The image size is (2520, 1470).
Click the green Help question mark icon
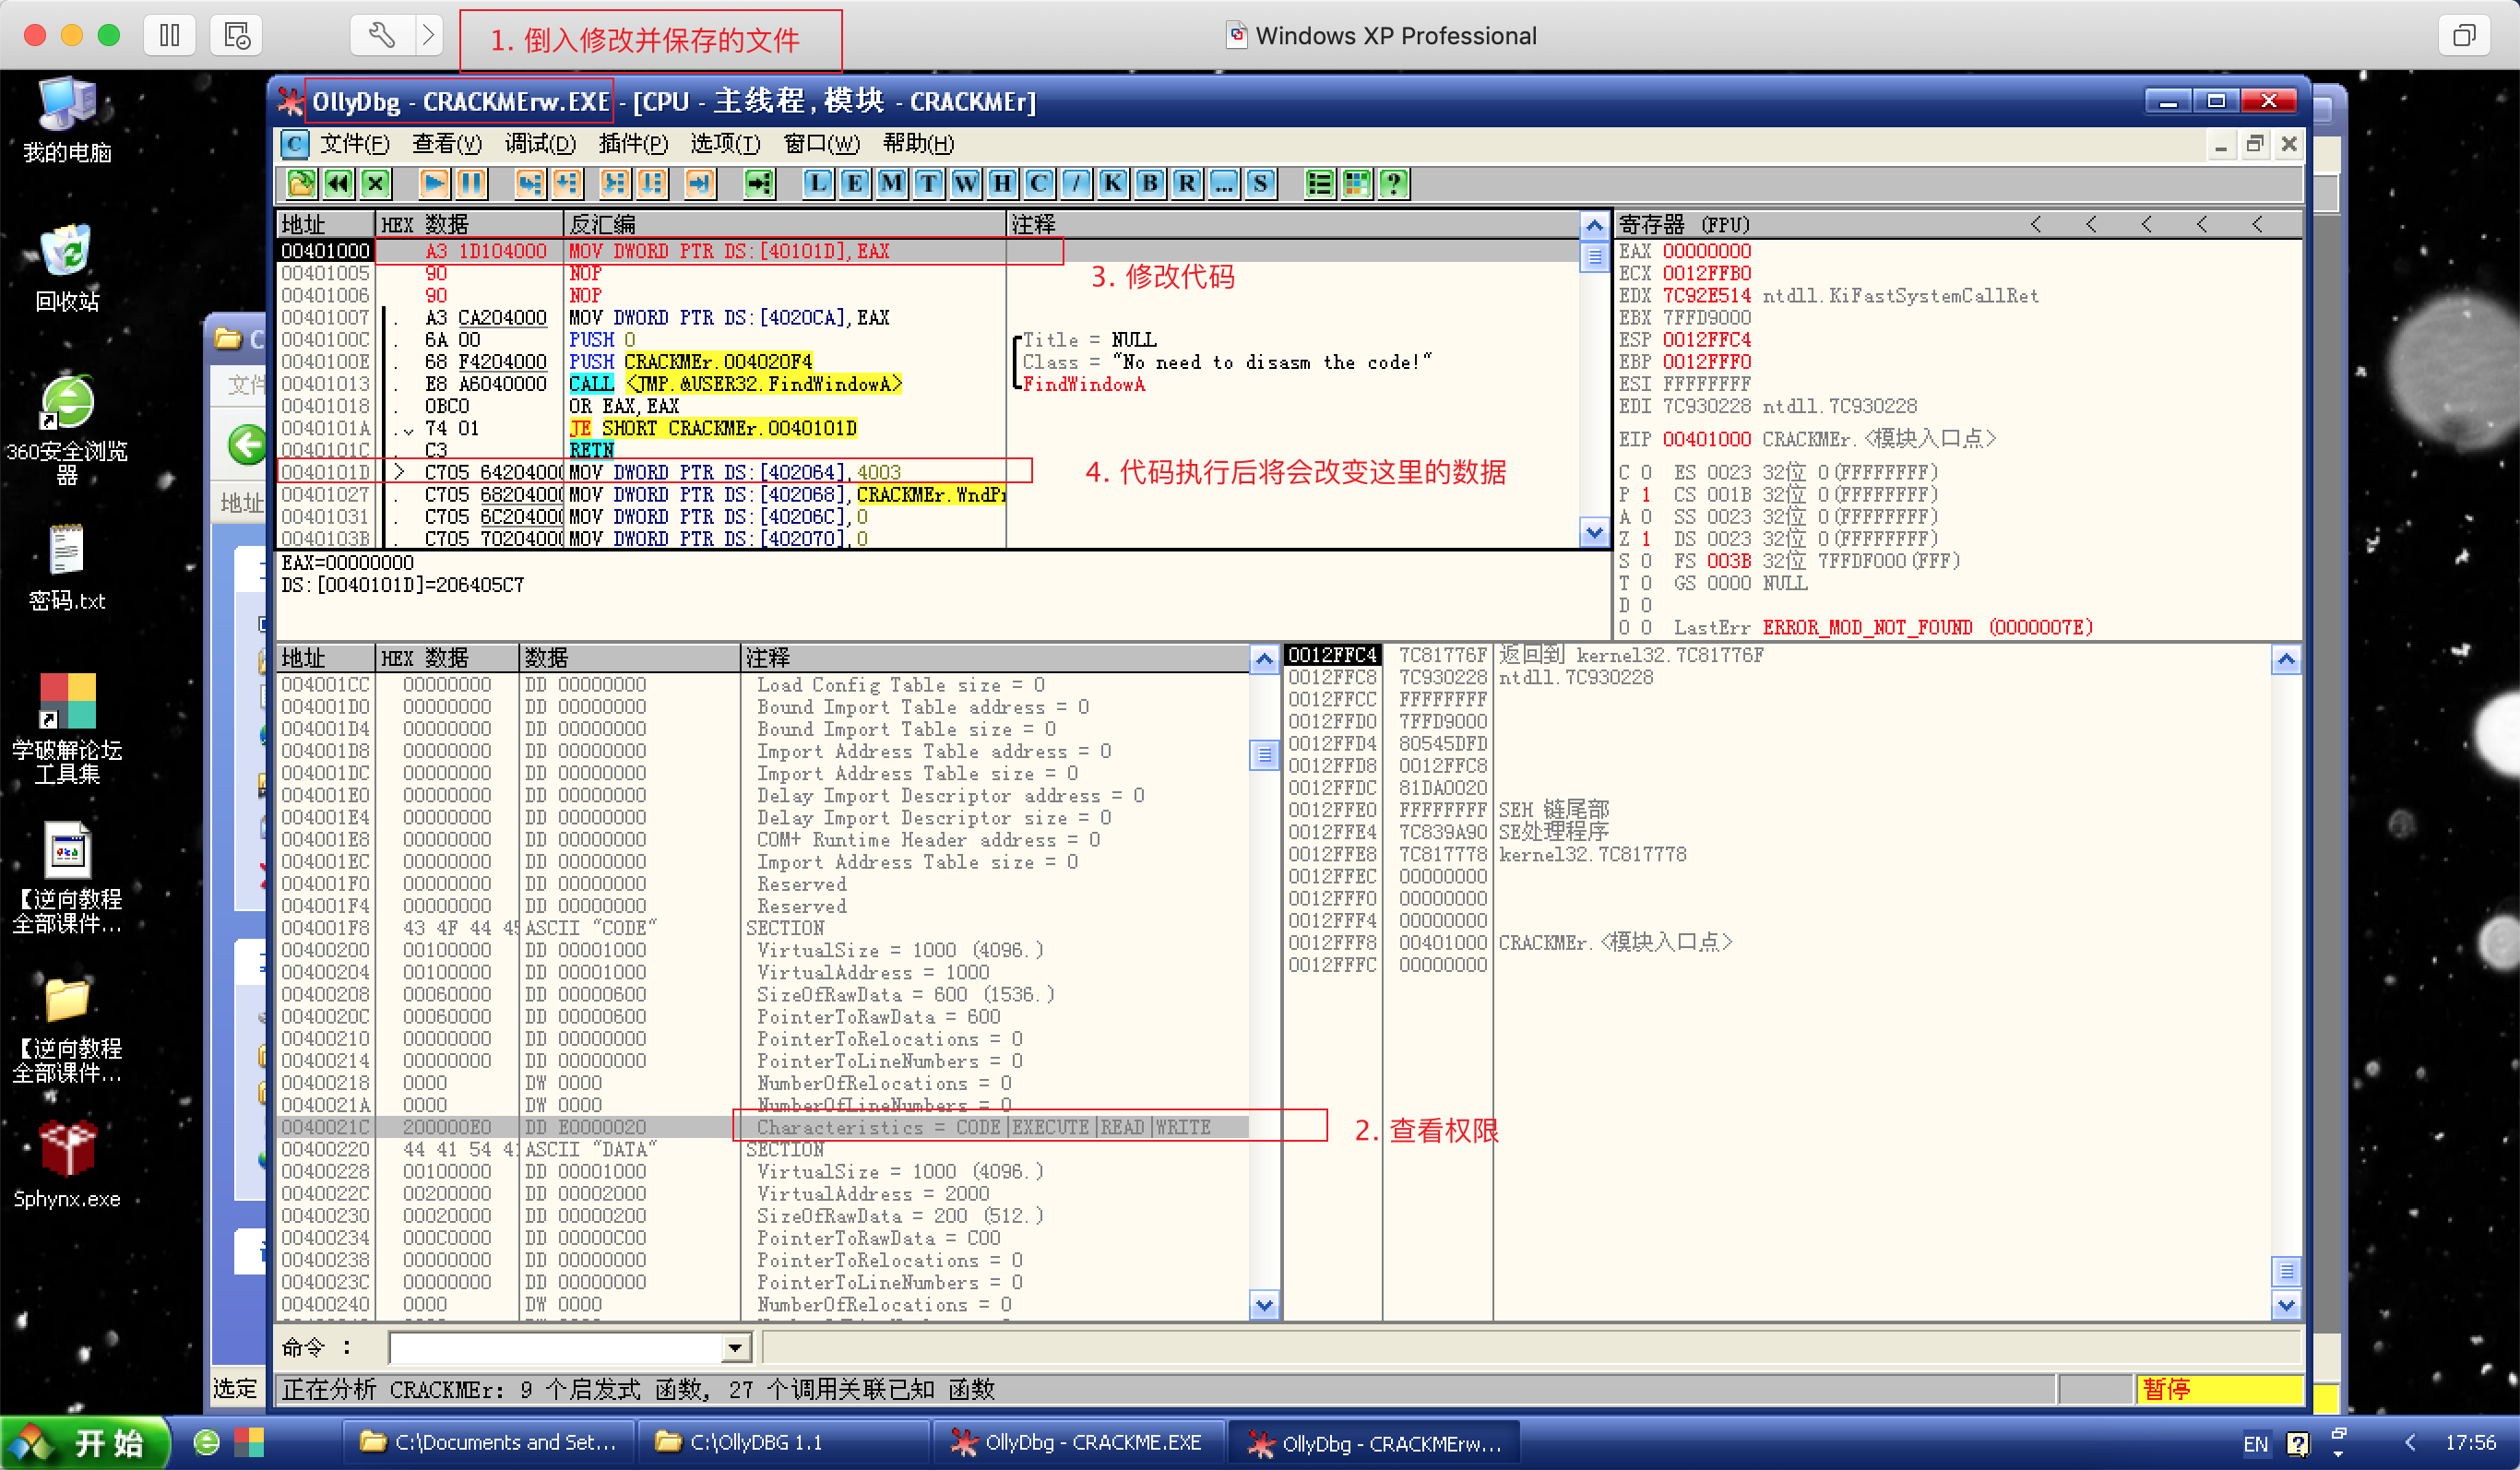tap(1393, 183)
